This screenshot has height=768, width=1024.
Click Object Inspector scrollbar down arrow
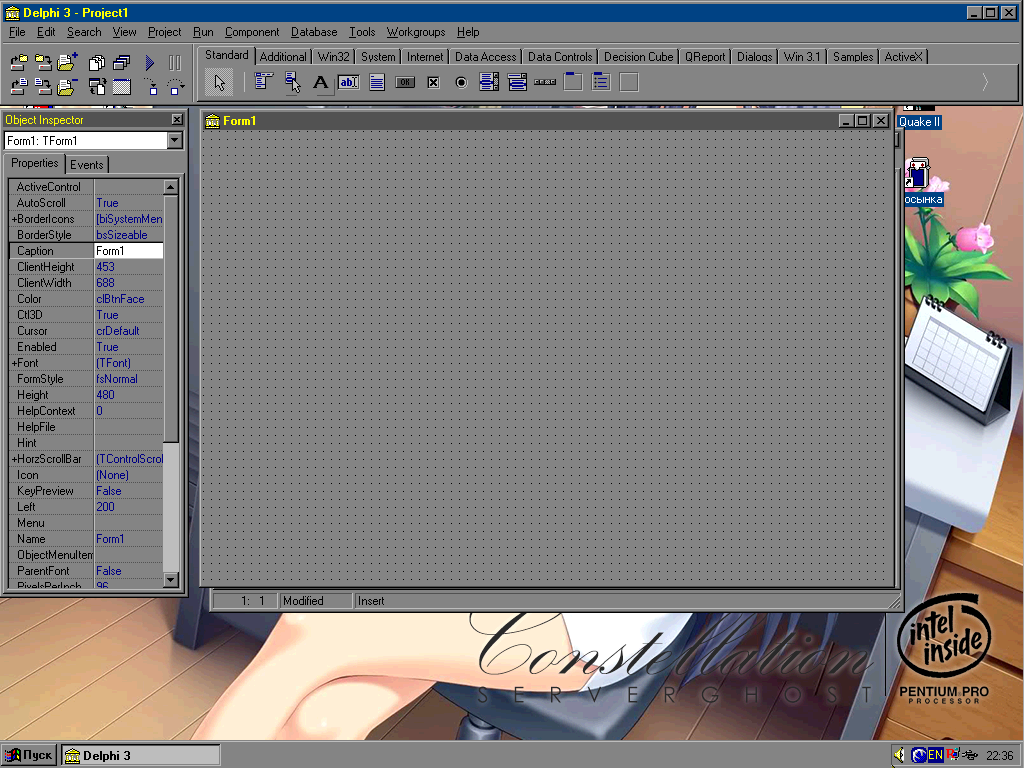tap(170, 579)
